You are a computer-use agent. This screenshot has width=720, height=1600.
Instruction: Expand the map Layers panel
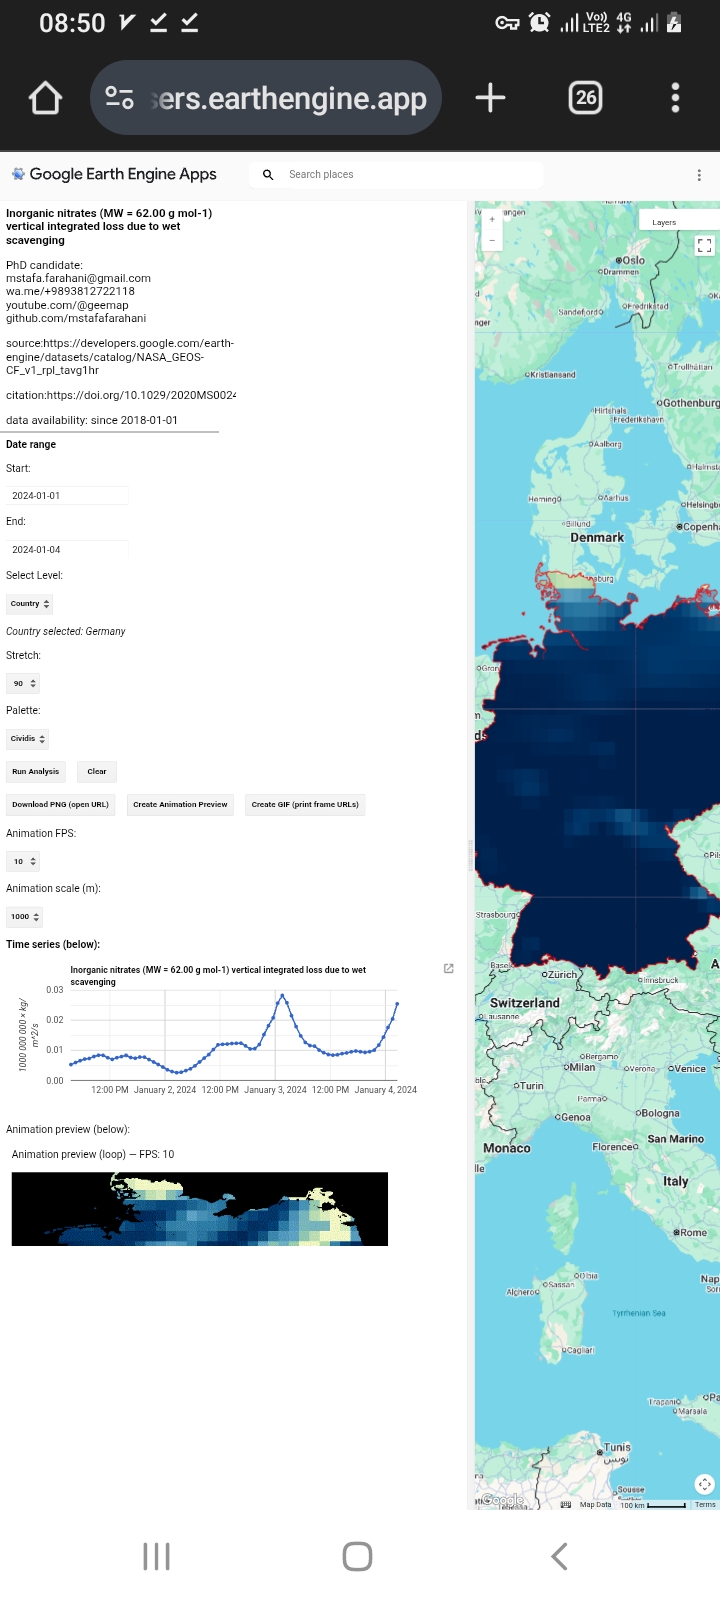tap(678, 222)
